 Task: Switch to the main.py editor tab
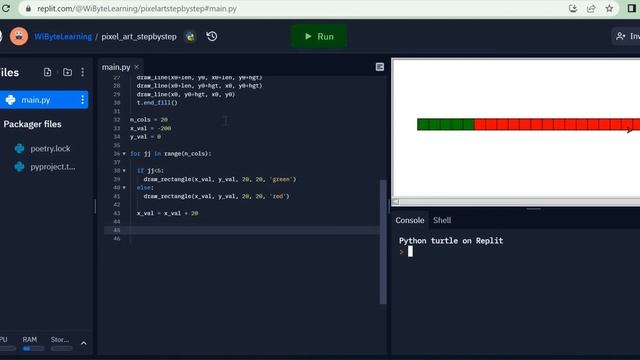pos(116,67)
